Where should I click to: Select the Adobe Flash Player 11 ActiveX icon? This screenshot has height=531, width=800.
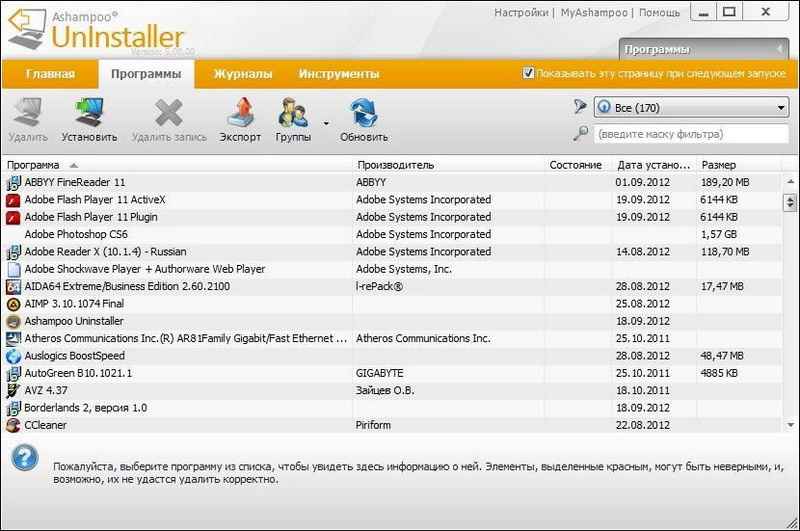13,200
